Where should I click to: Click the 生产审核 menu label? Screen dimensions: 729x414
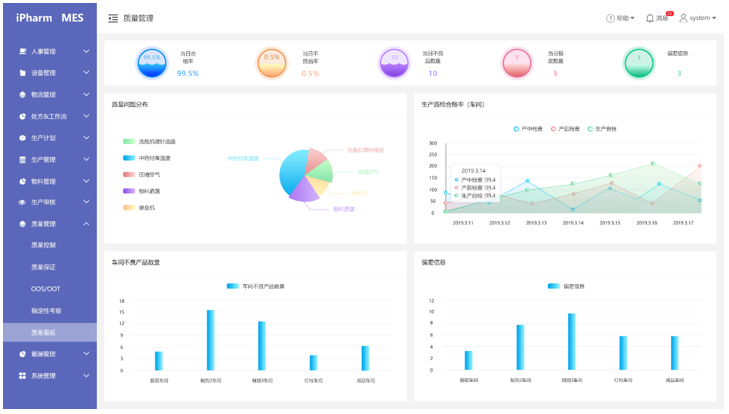pos(43,202)
